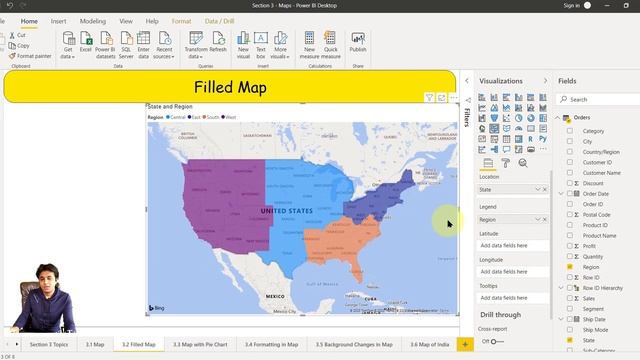Open the Analytics magnifier pane

point(523,163)
